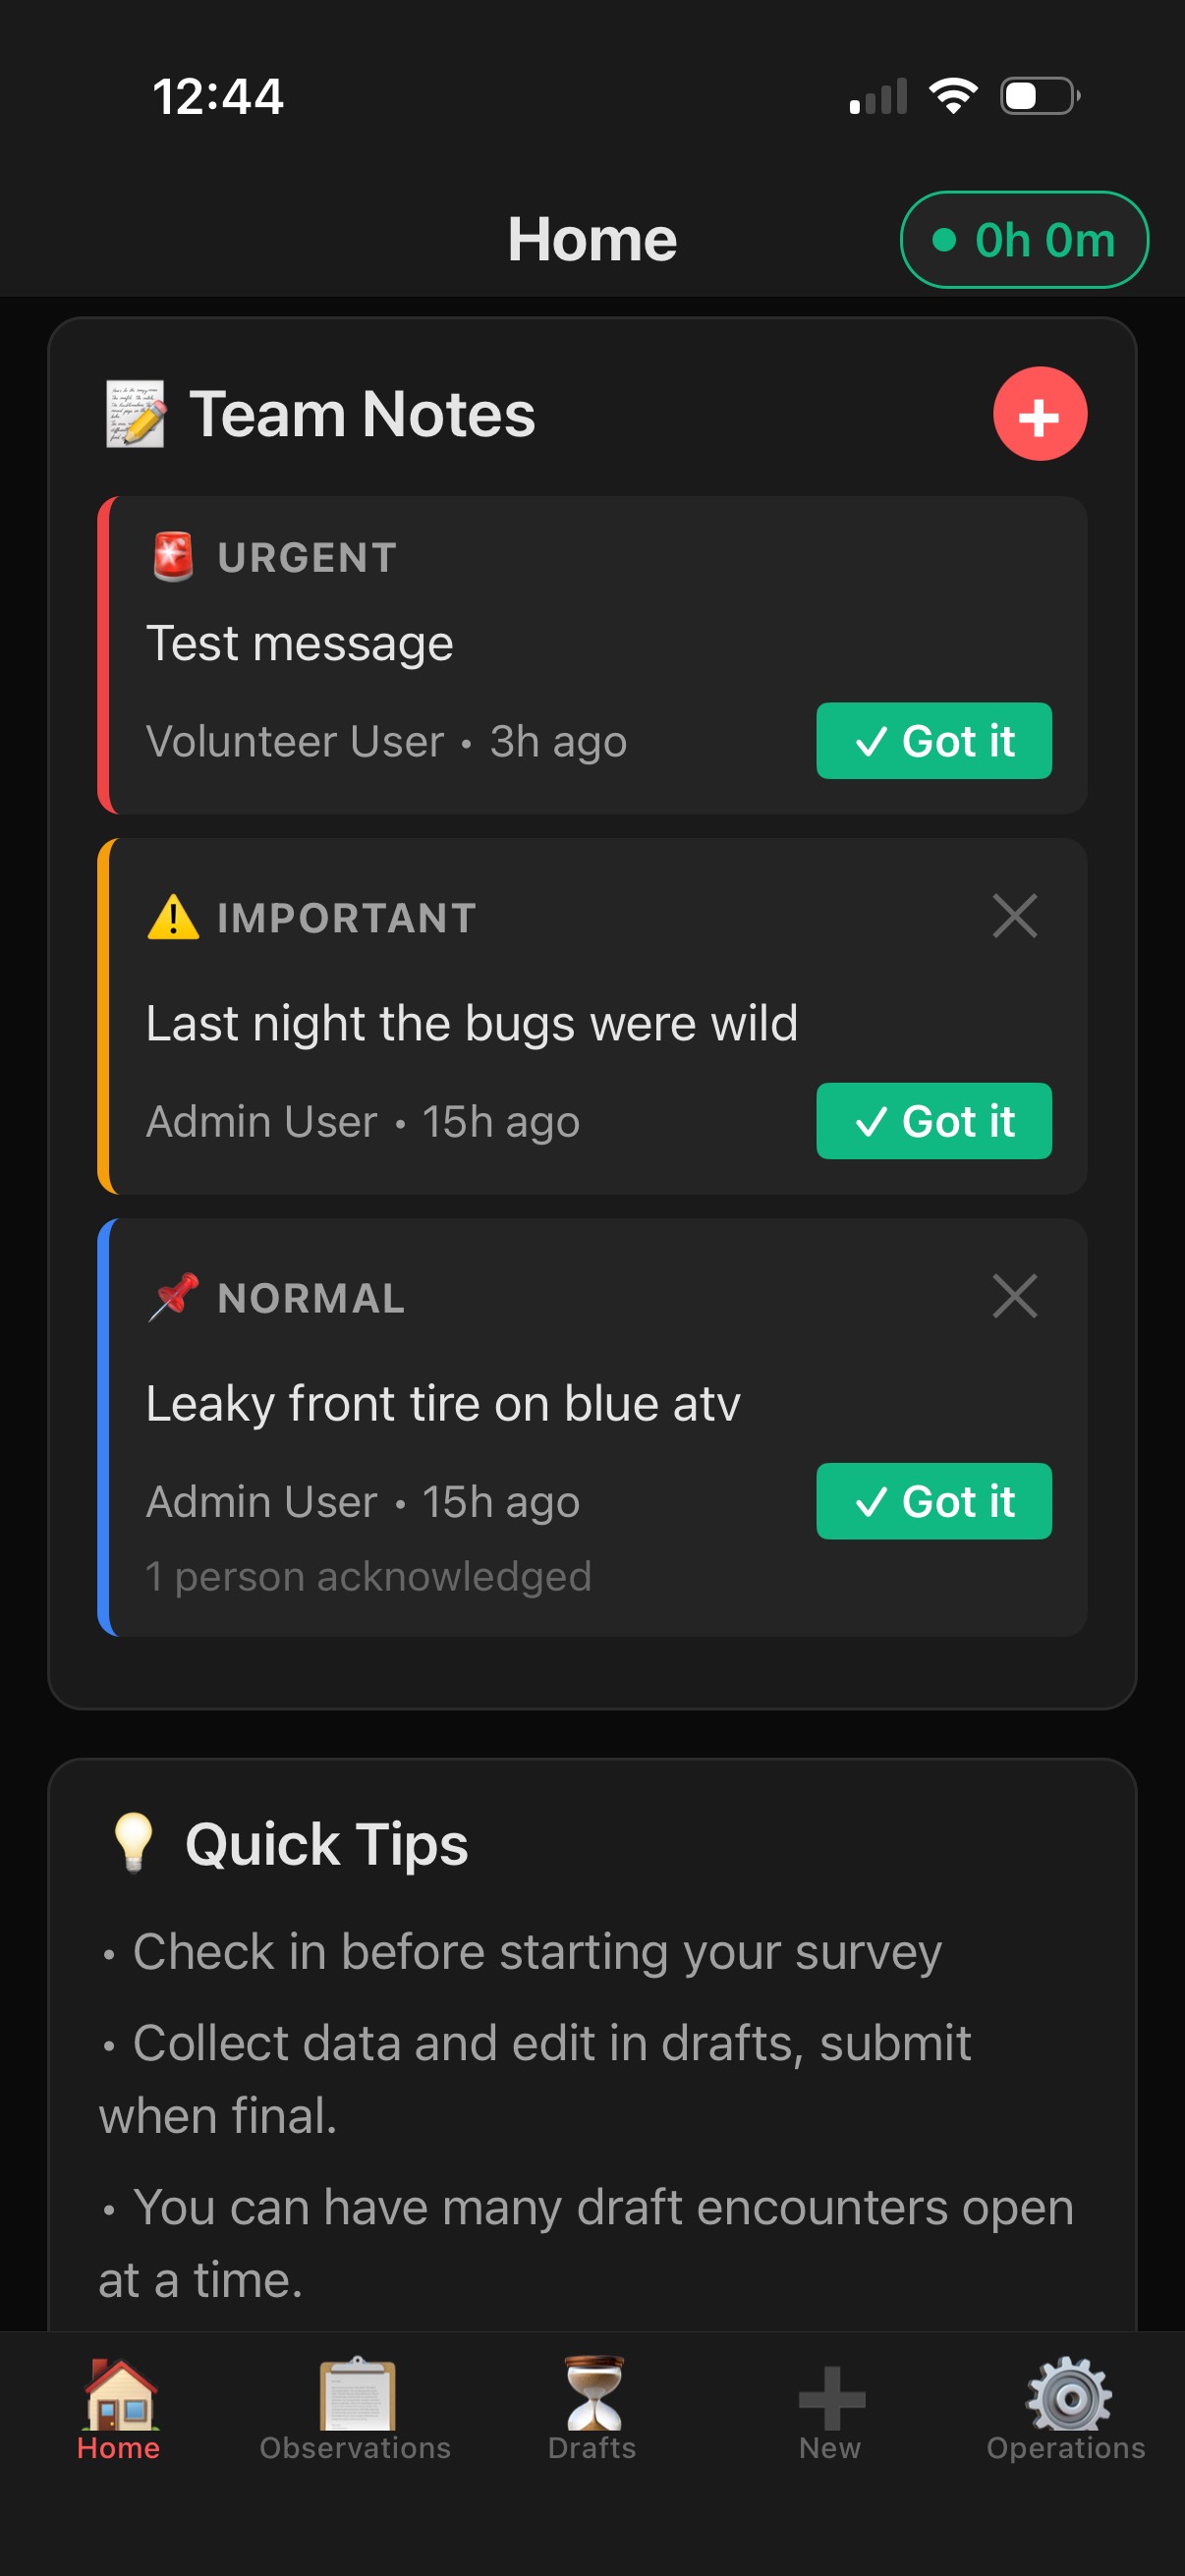The width and height of the screenshot is (1185, 2576).
Task: Tap the Quick Tips lightbulb icon
Action: click(135, 1843)
